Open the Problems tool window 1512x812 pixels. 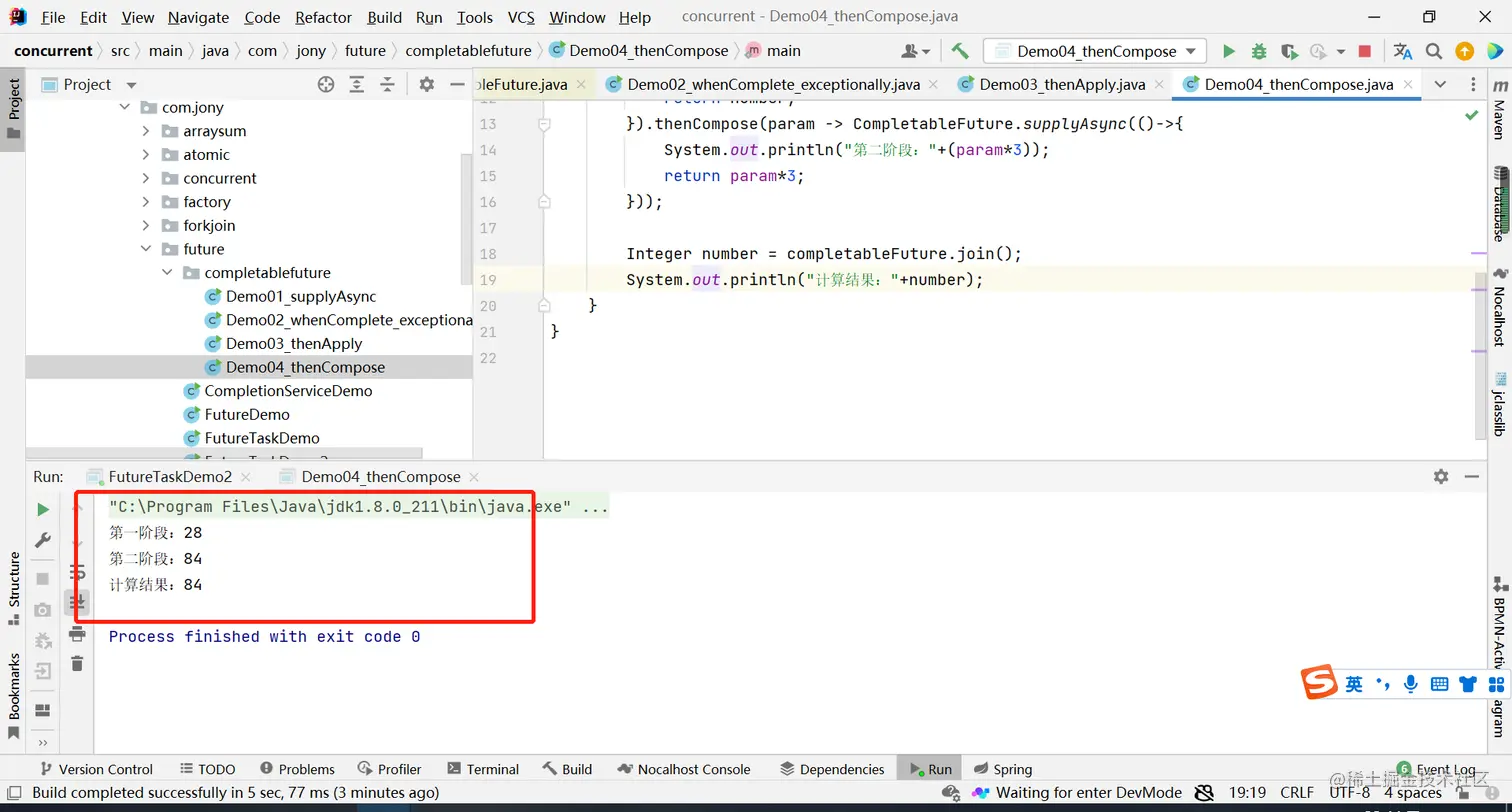tap(297, 769)
